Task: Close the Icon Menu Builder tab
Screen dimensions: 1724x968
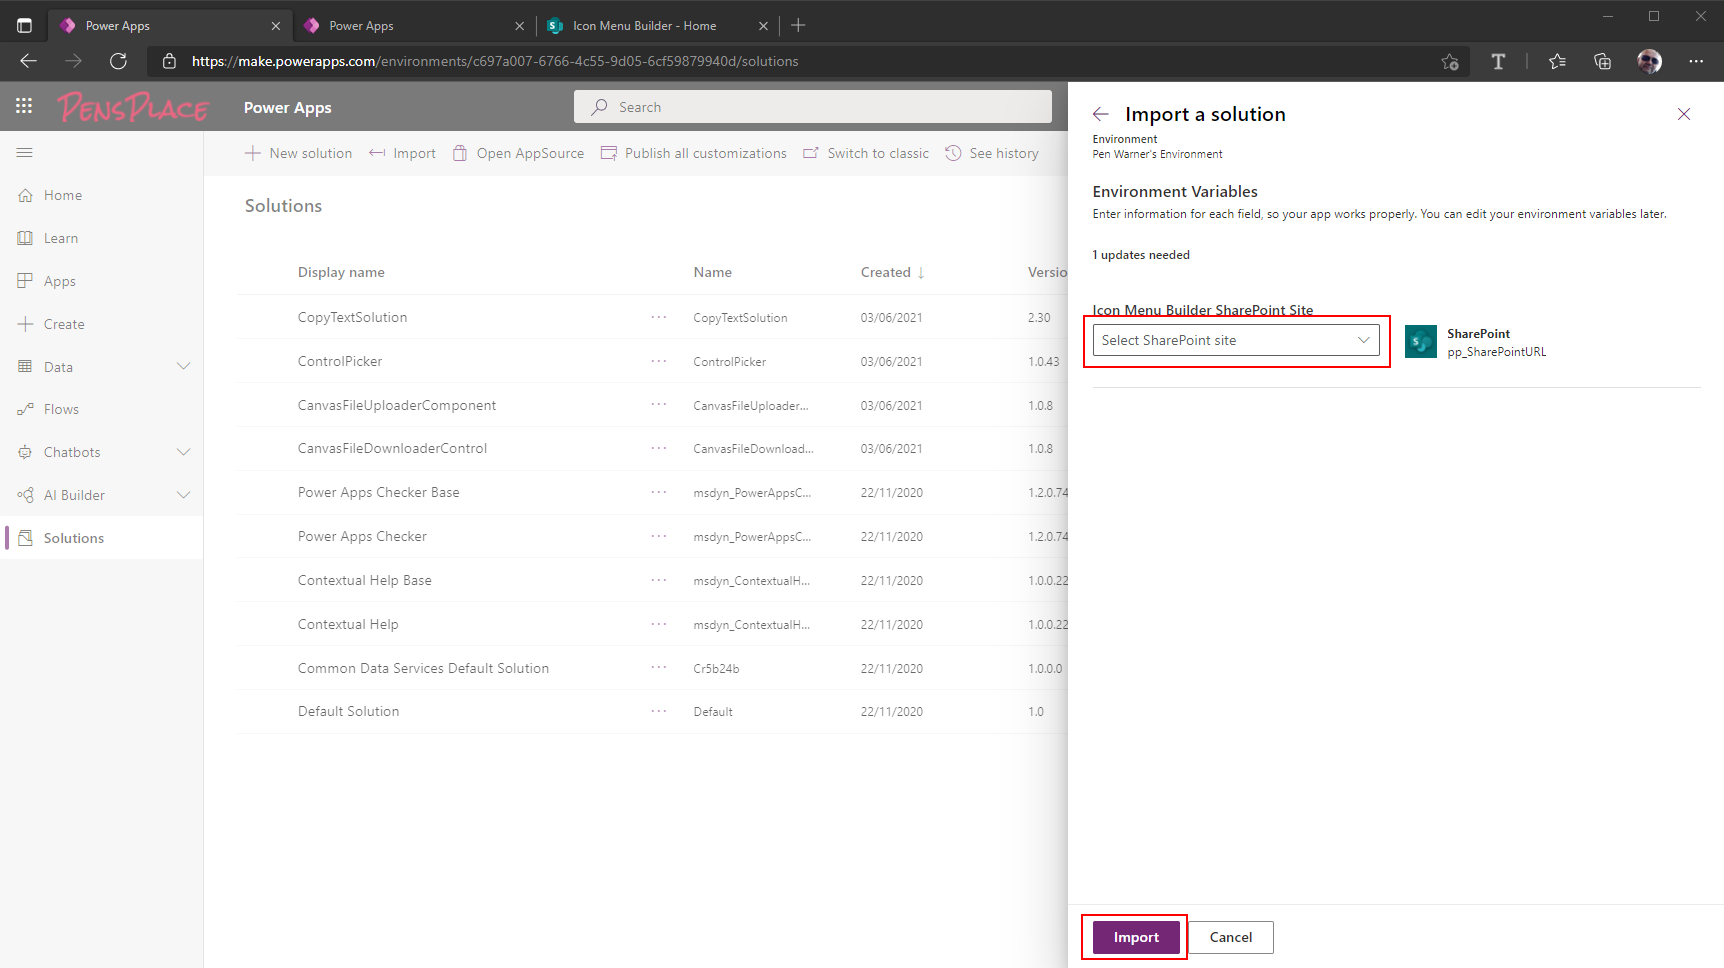Action: pyautogui.click(x=763, y=26)
